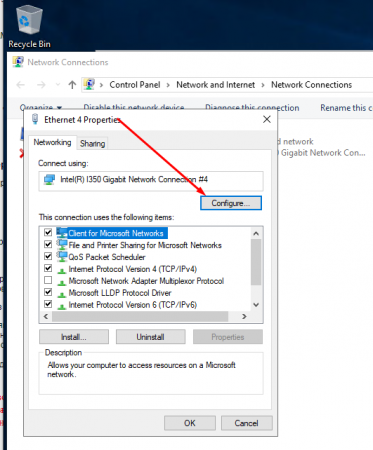This screenshot has width=373, height=450.
Task: Click the horizontal scroll left arrow
Action: click(x=46, y=316)
